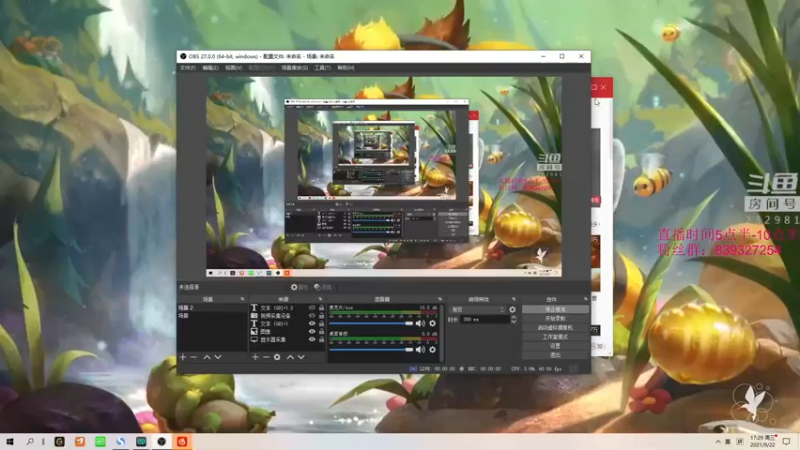Image resolution: width=800 pixels, height=450 pixels.
Task: Lock the 视频采集设备 source
Action: pyautogui.click(x=321, y=316)
